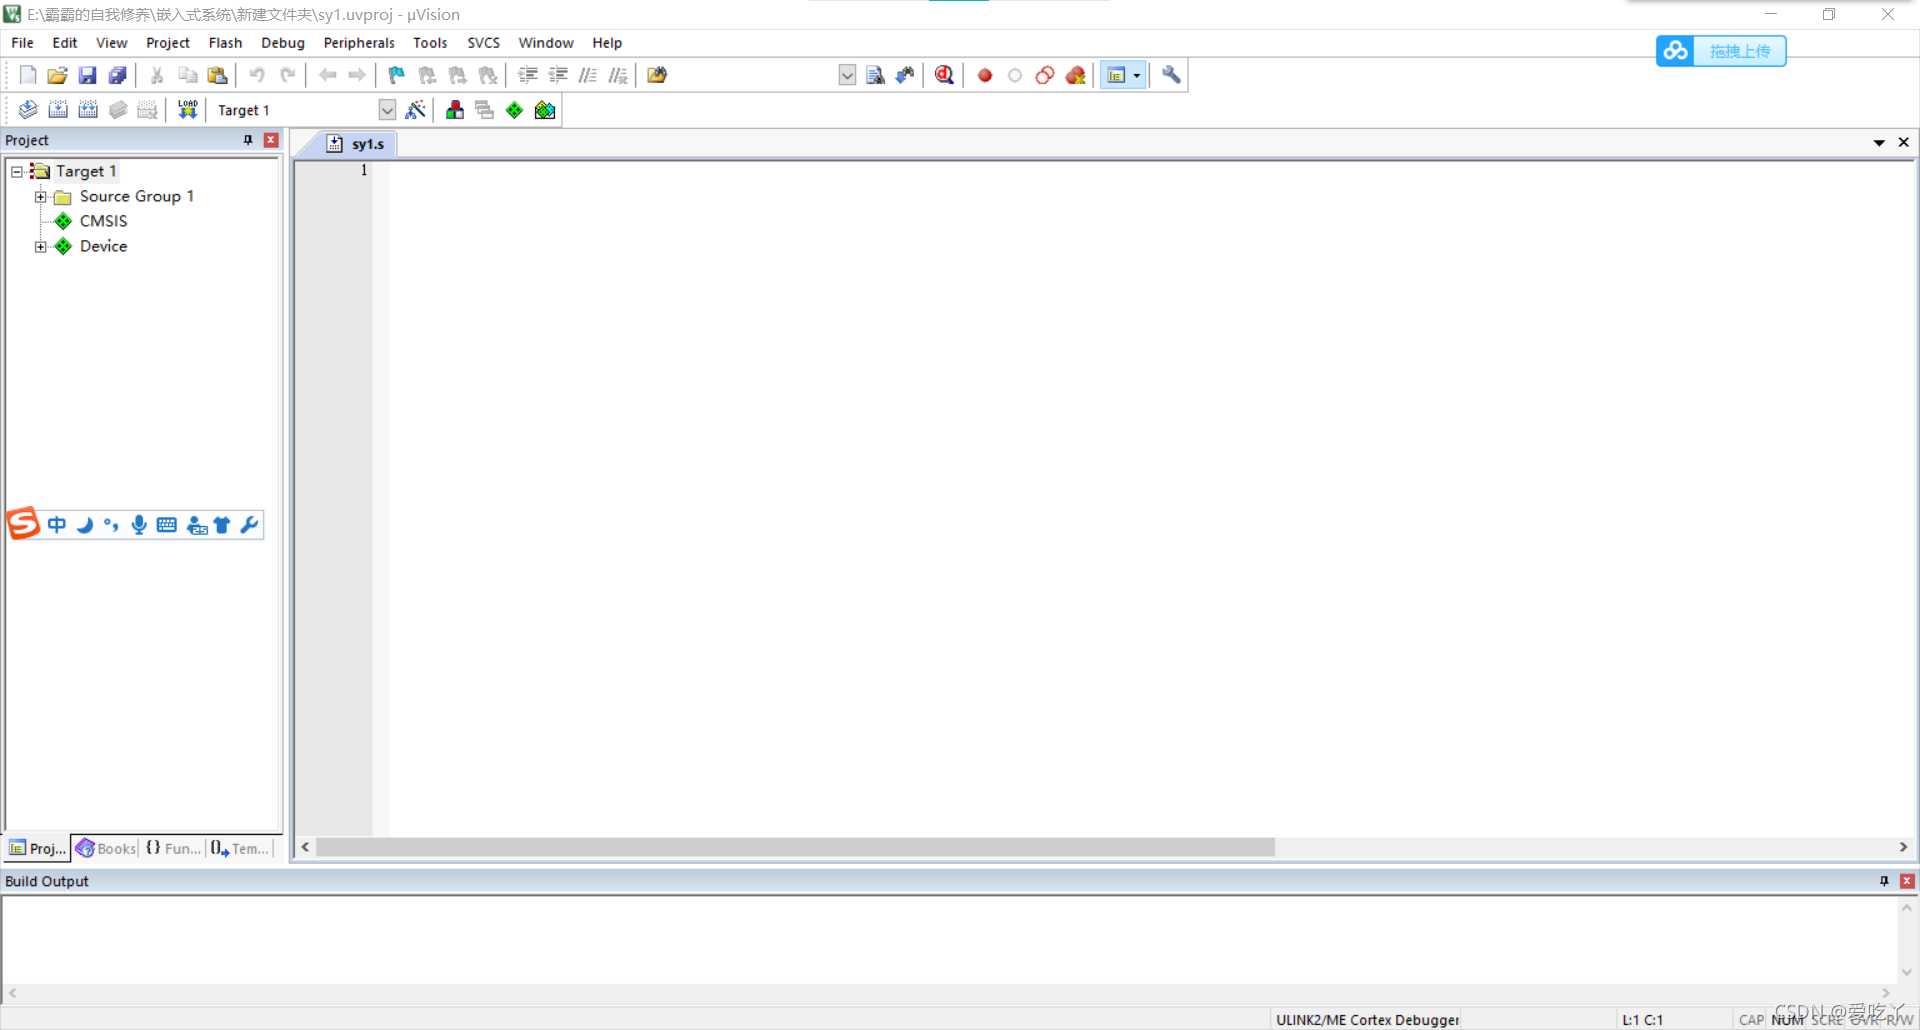Toggle the Sogou half-moon width icon
Image resolution: width=1920 pixels, height=1030 pixels.
click(x=85, y=525)
